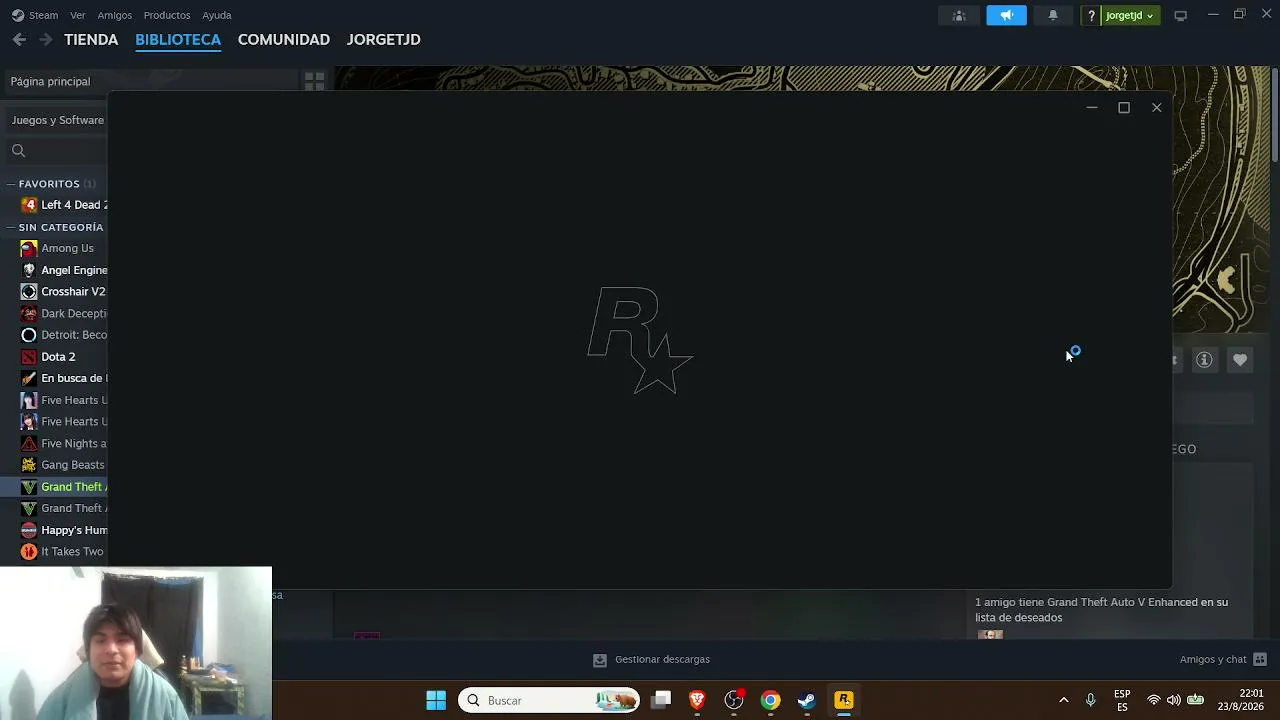
Task: Open the Amigos menu
Action: pyautogui.click(x=115, y=15)
